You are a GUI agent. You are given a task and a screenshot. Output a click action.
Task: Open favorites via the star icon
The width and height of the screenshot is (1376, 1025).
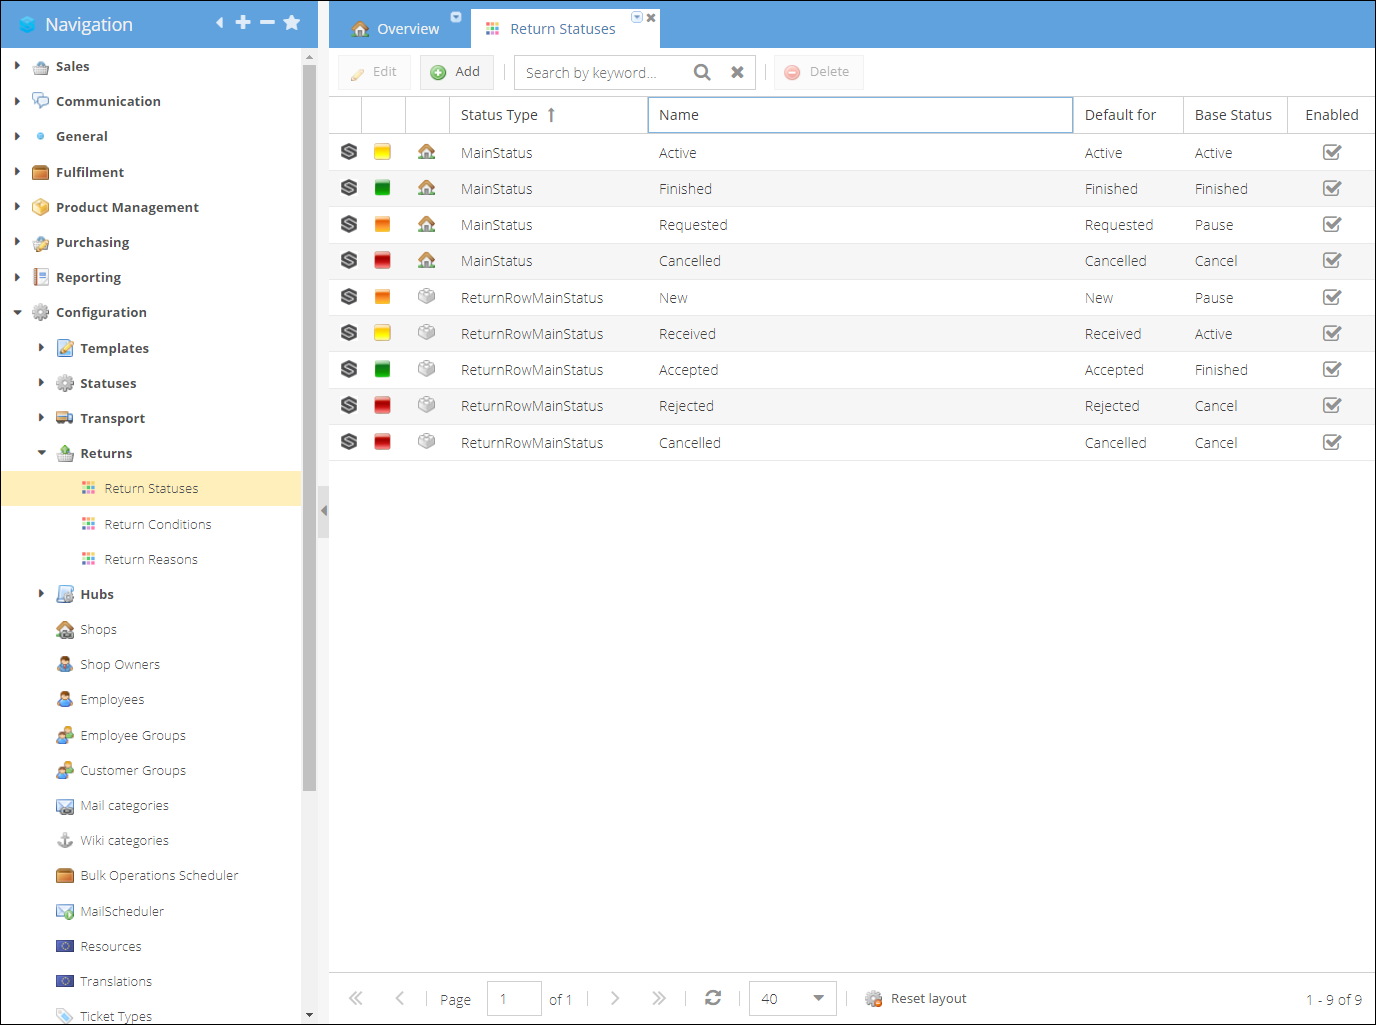[x=292, y=23]
